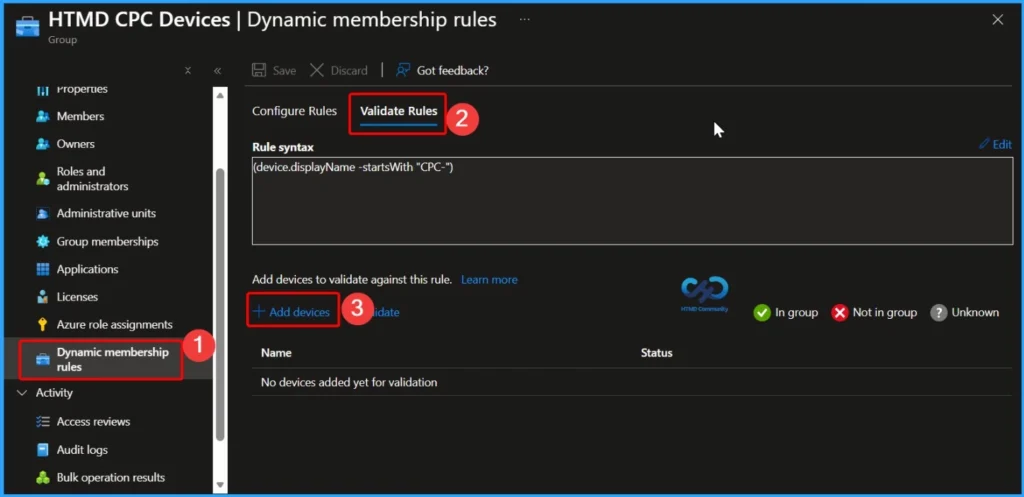Open Bulk operation results
This screenshot has height=497, width=1024.
coord(110,477)
